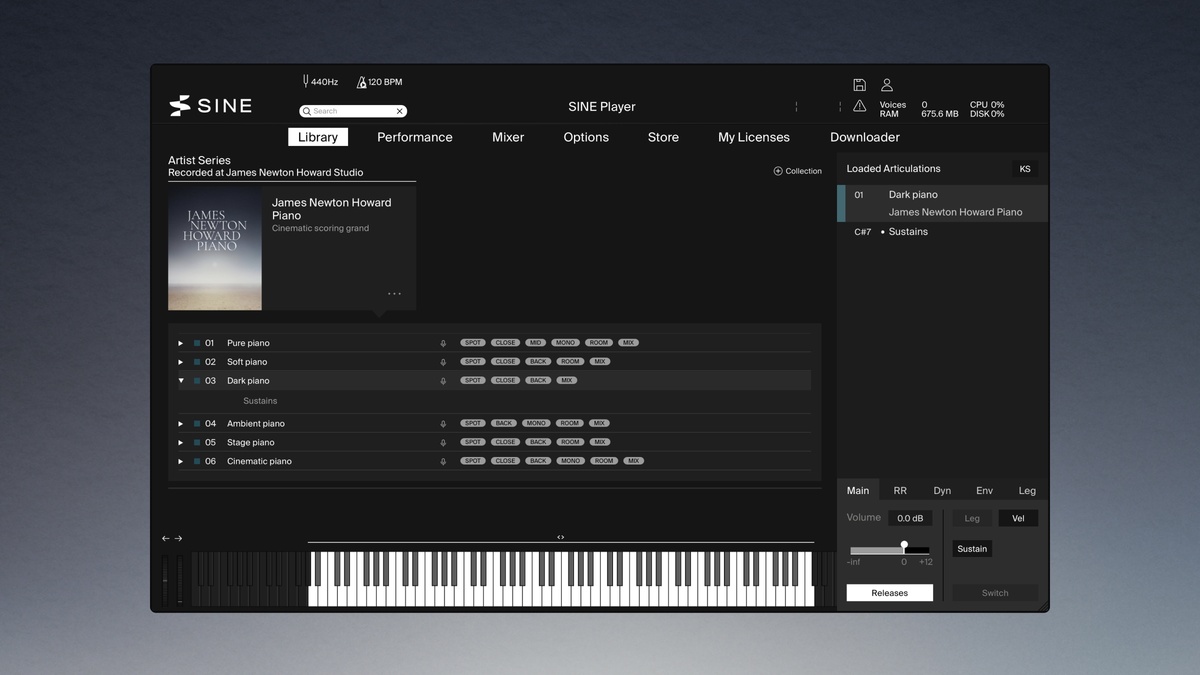The height and width of the screenshot is (675, 1200).
Task: Click the mic icon for Cinematic piano
Action: [x=443, y=461]
